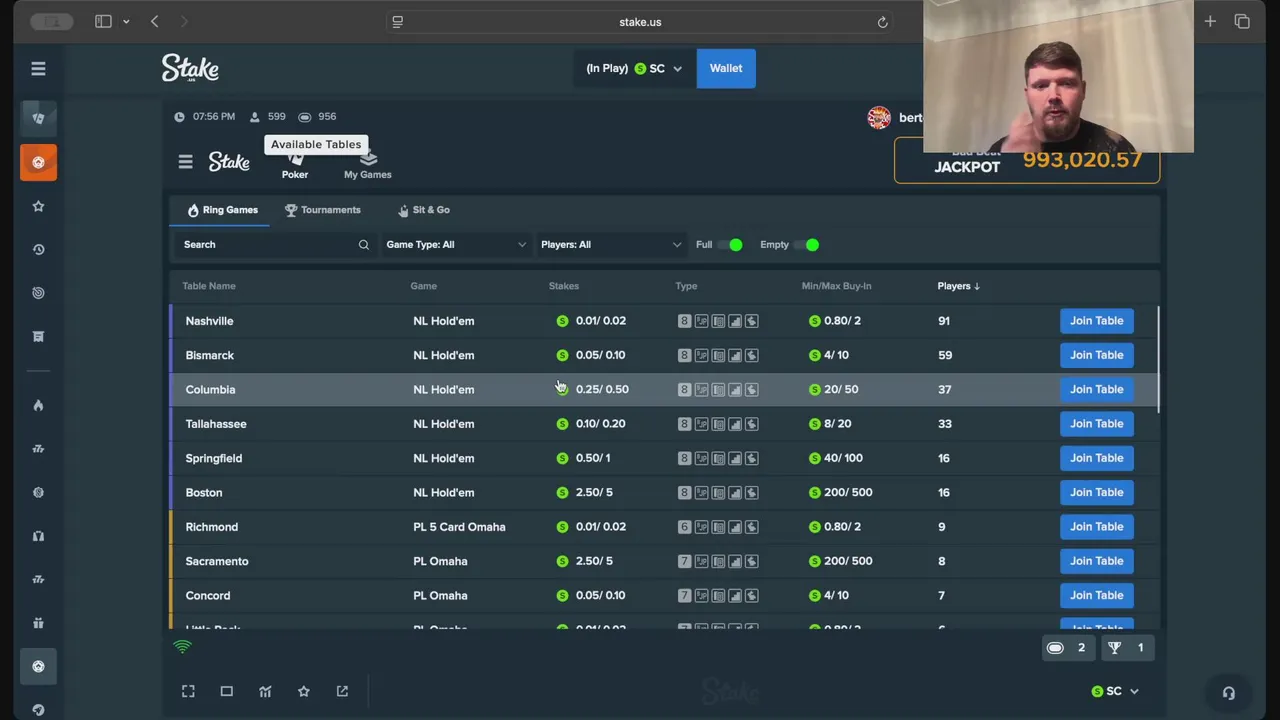Open the Wallet
The width and height of the screenshot is (1280, 720).
726,68
